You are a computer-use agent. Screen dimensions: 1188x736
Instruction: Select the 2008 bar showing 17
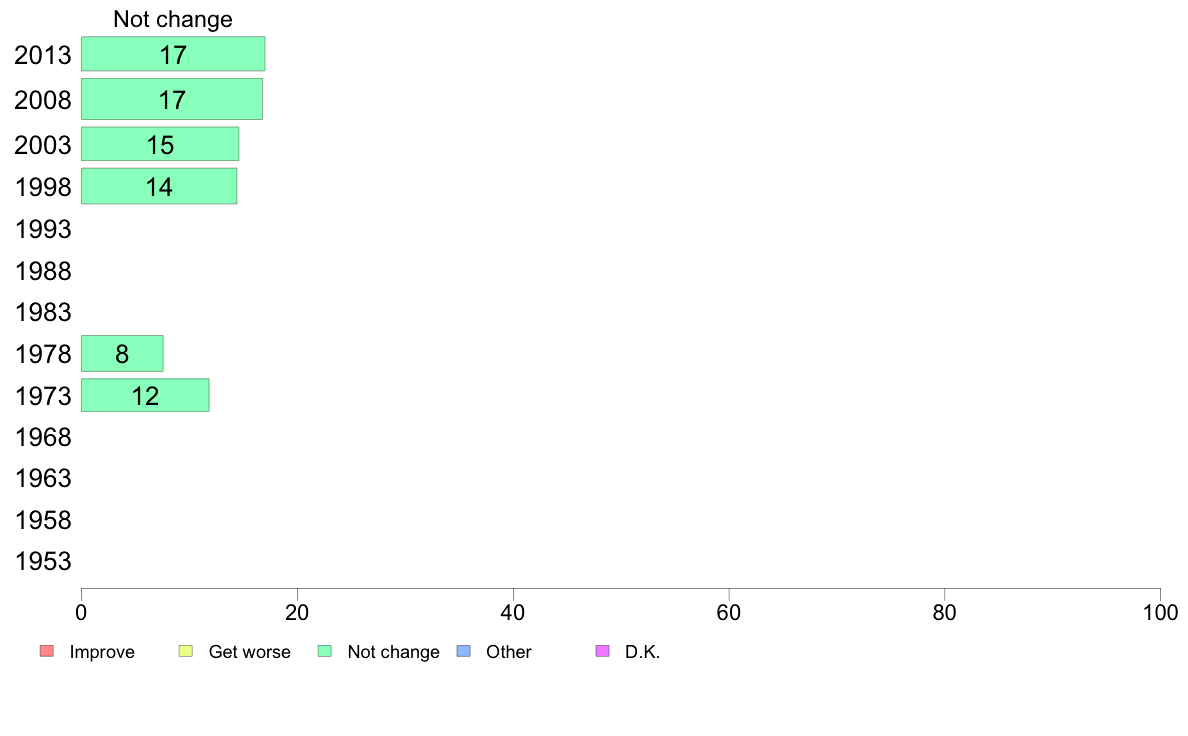[x=172, y=99]
